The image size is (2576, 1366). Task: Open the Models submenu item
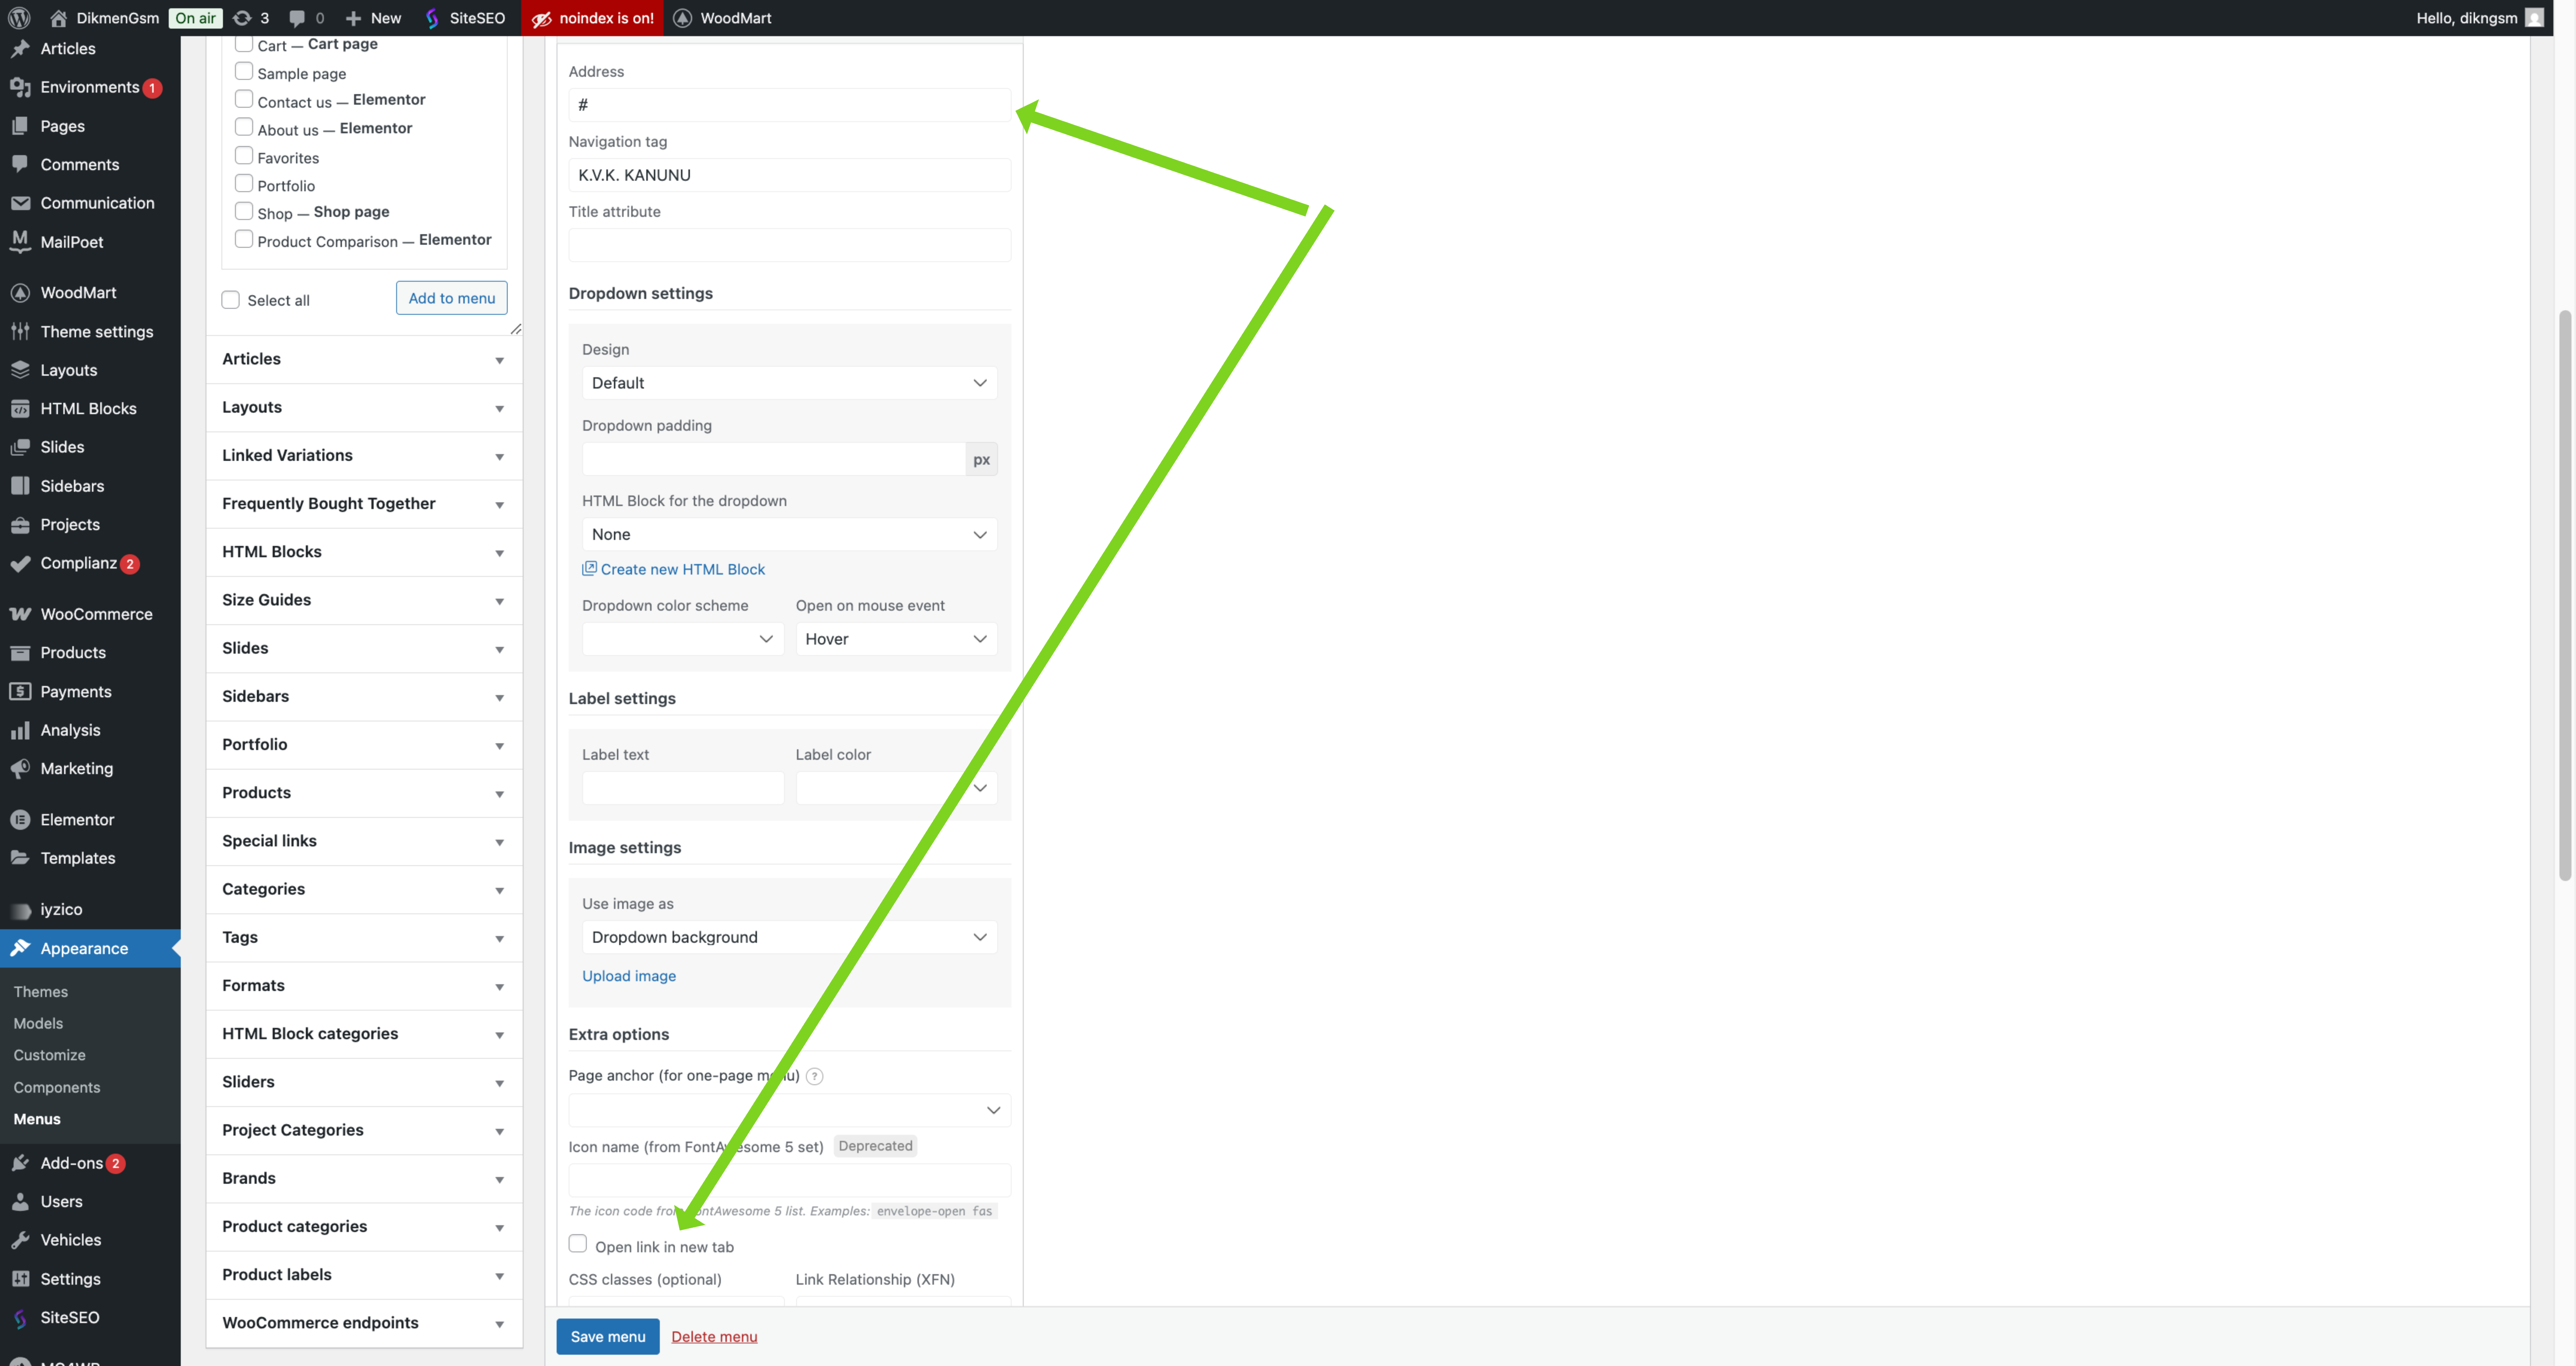(x=38, y=1023)
